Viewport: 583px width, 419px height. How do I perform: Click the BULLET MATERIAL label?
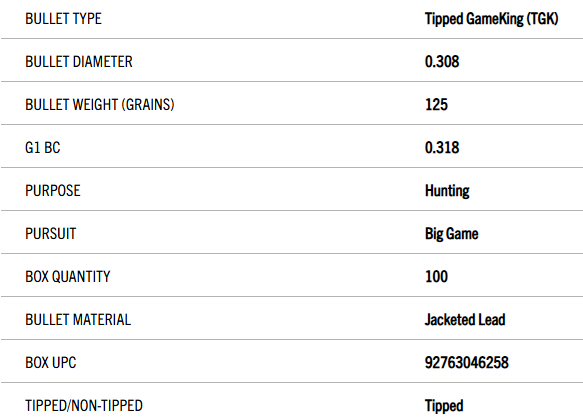(78, 320)
